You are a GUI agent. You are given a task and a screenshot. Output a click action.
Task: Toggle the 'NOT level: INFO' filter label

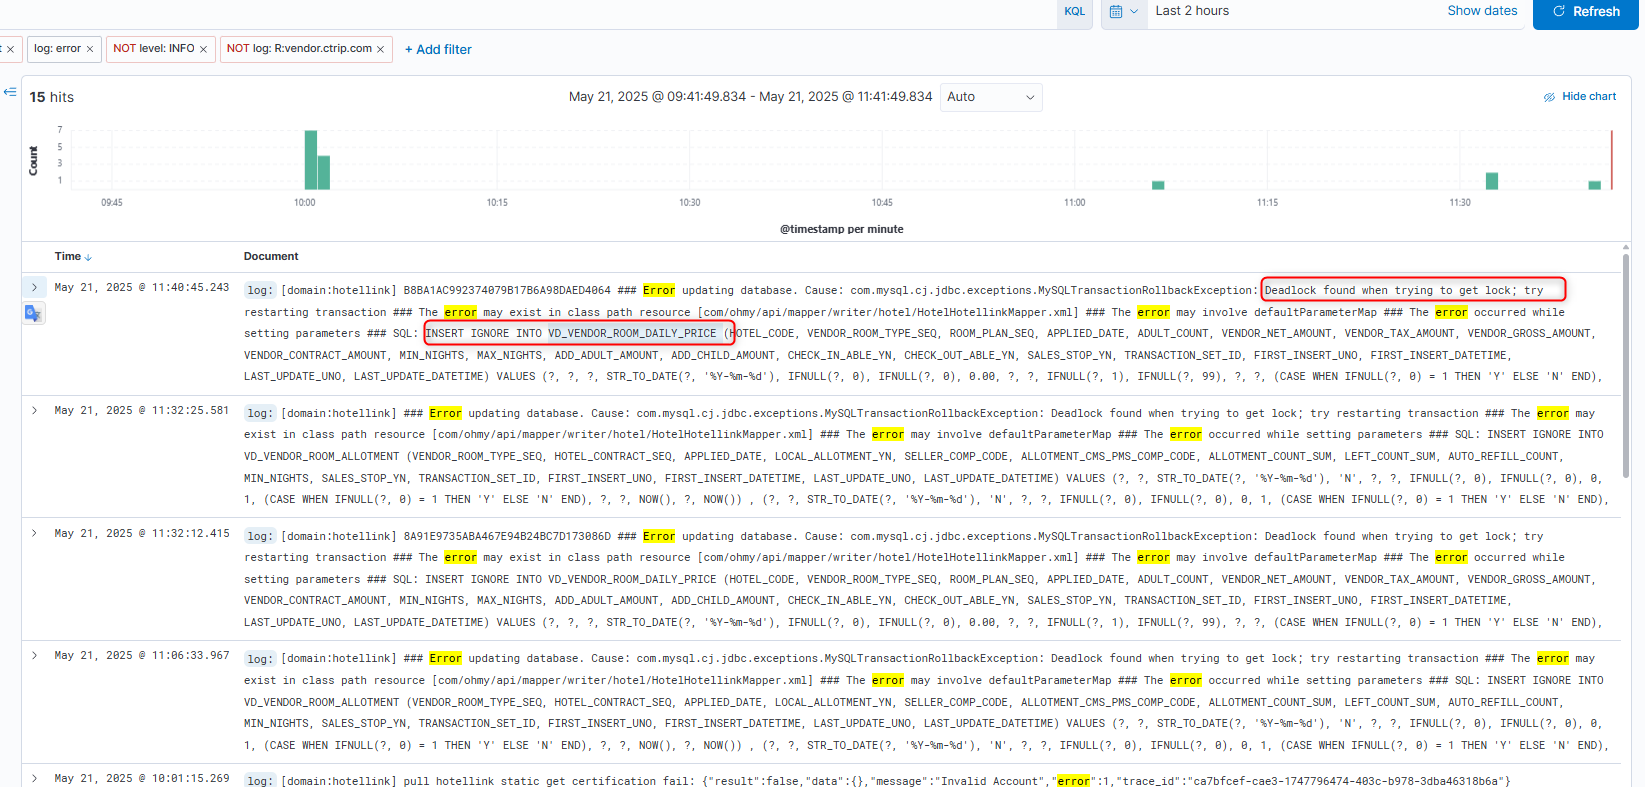click(x=153, y=48)
